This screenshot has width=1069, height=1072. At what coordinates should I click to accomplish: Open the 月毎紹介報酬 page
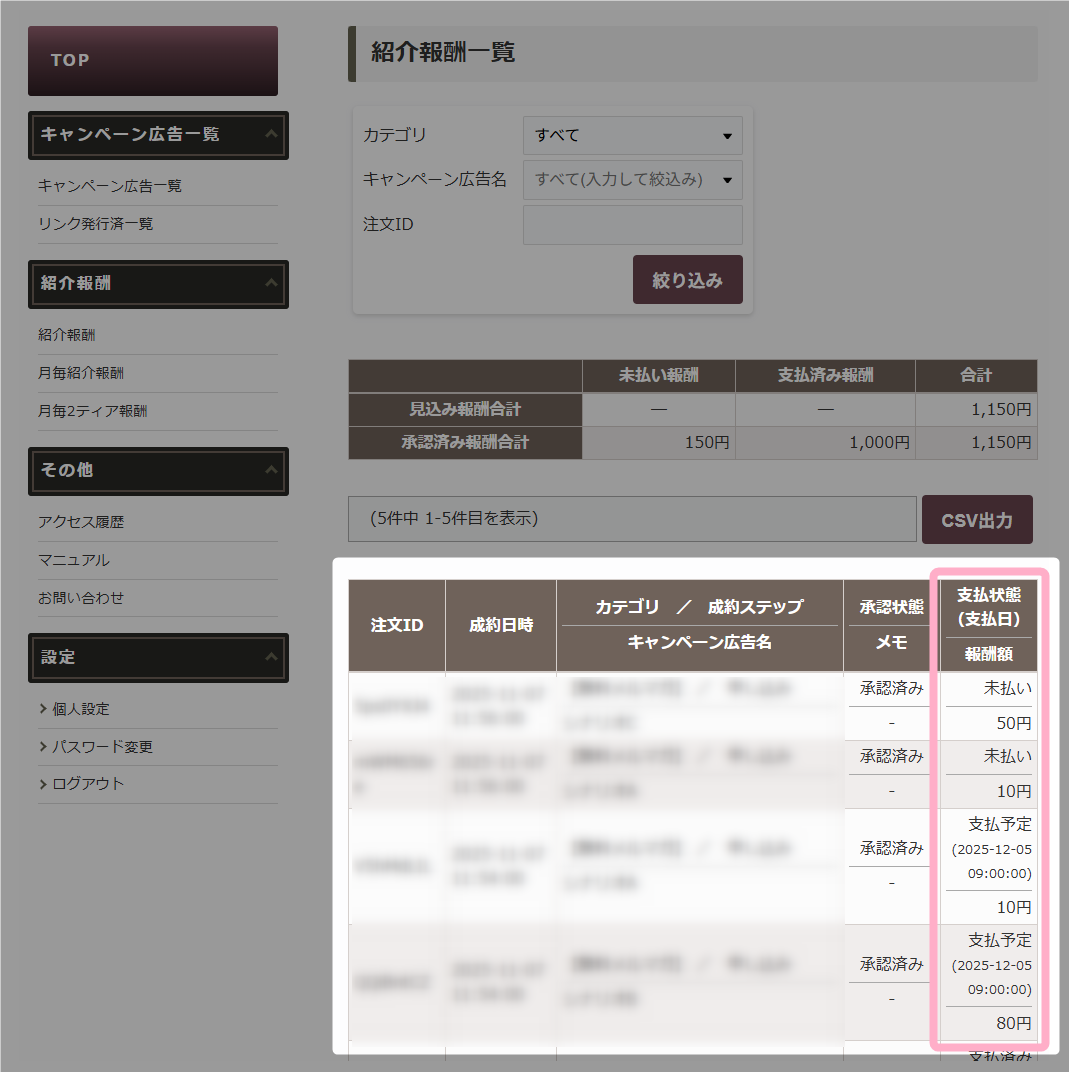[x=81, y=373]
